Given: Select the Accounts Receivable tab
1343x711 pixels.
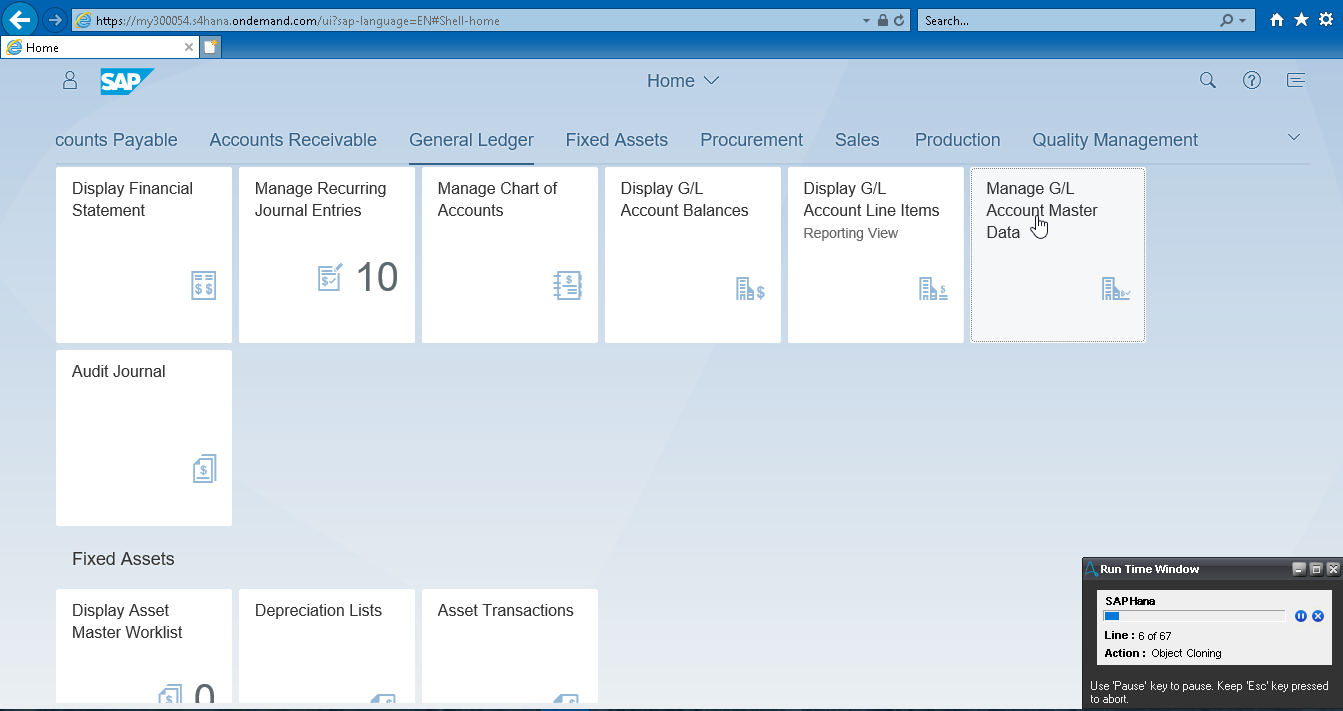Looking at the screenshot, I should point(293,140).
